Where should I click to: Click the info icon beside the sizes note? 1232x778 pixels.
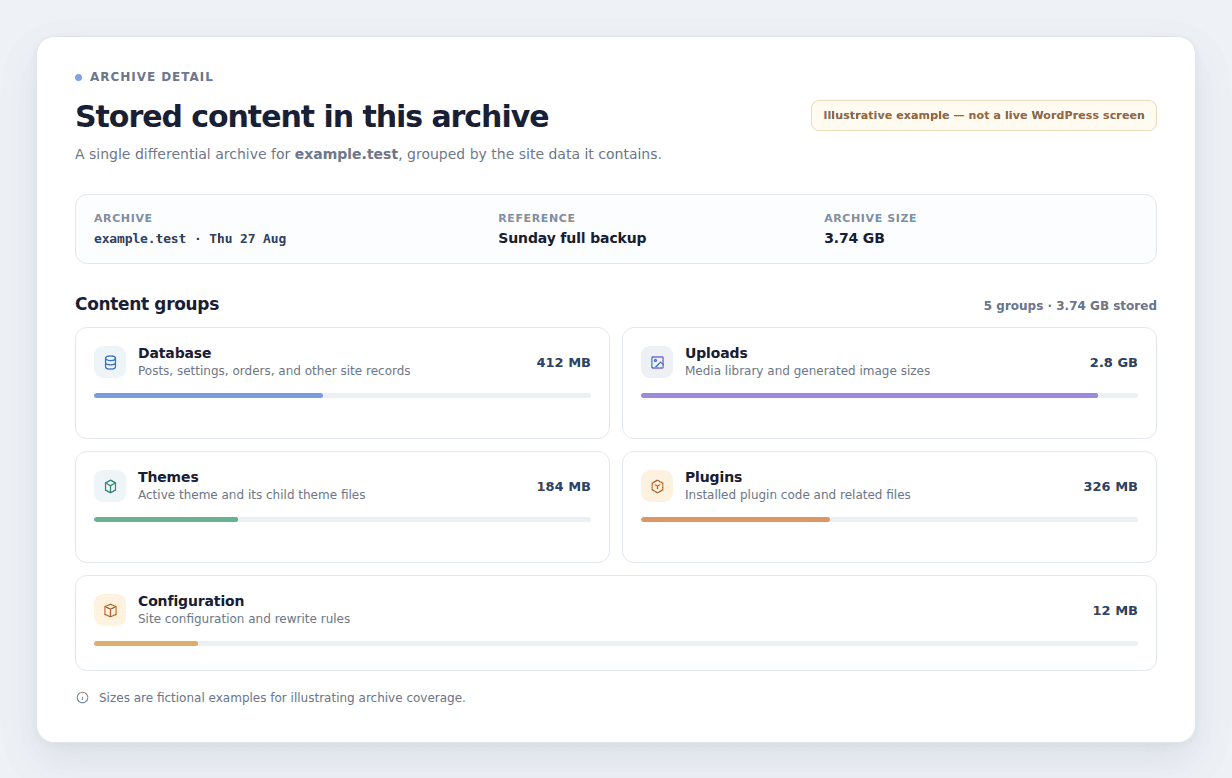(82, 698)
